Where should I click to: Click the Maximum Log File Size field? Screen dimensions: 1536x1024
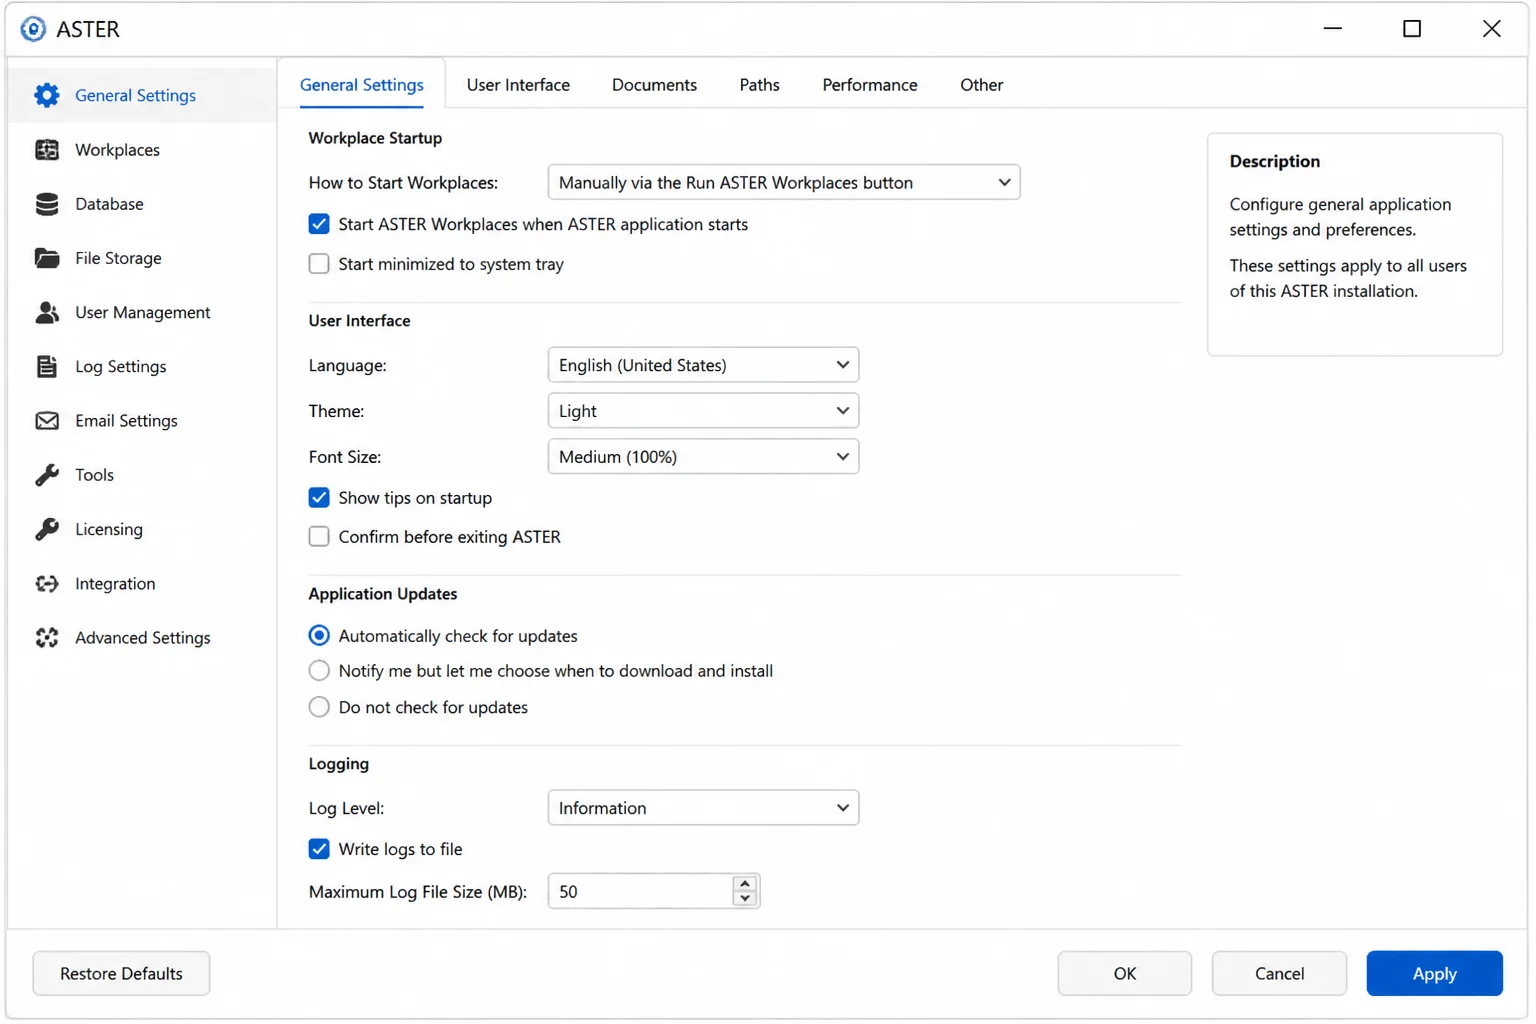point(641,892)
